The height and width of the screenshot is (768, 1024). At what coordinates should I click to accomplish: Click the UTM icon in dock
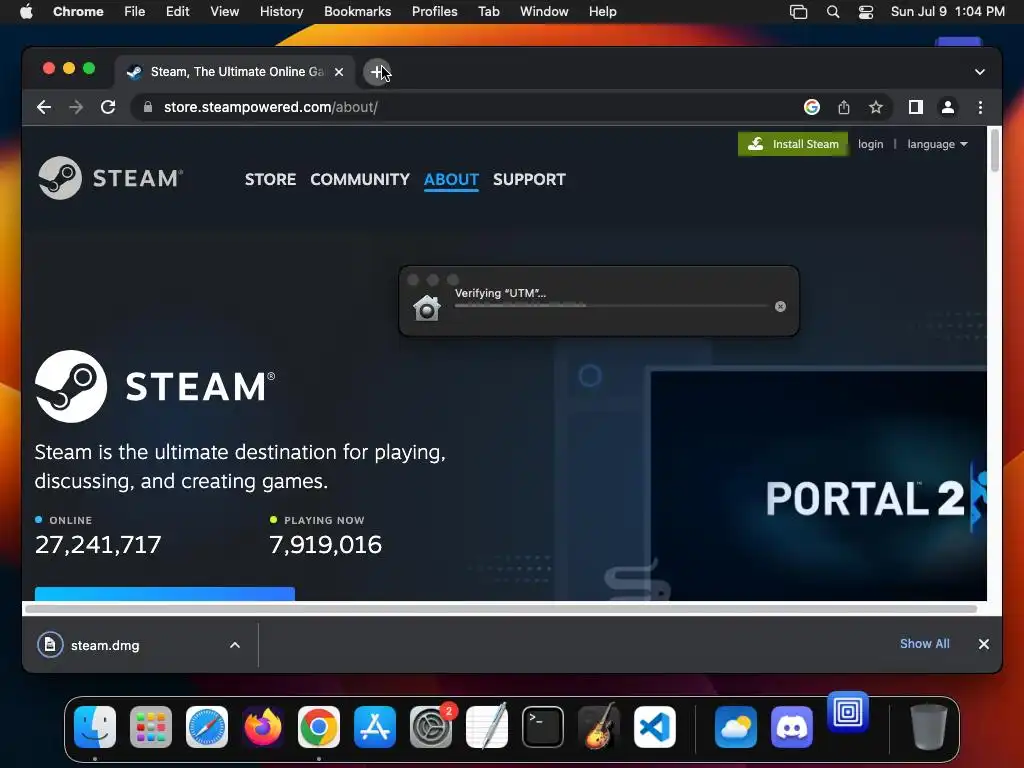[848, 712]
